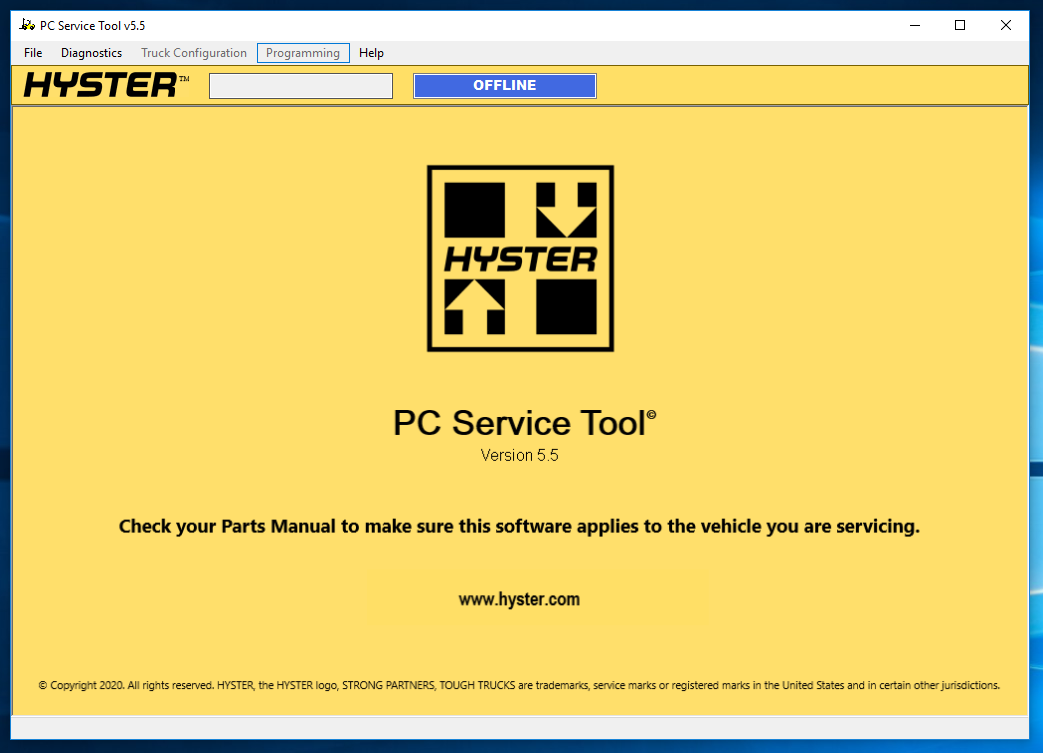Click the central HYSTER logo graphic
This screenshot has width=1043, height=753.
pyautogui.click(x=520, y=258)
